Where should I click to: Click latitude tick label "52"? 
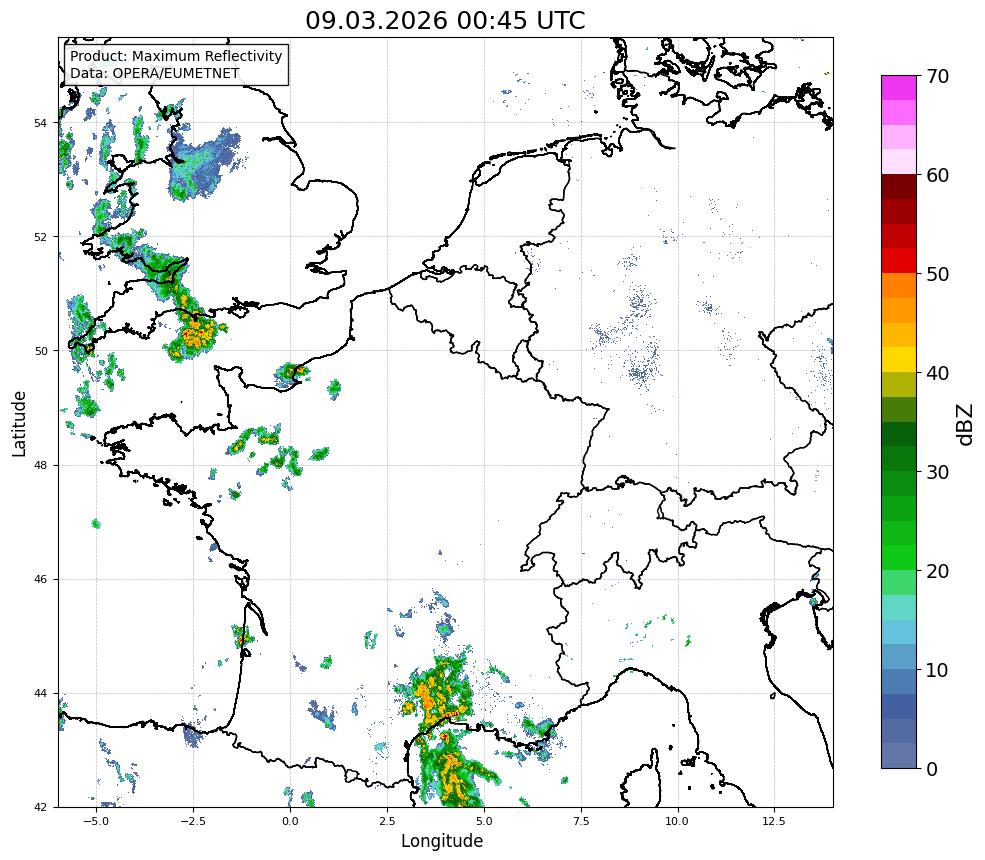pyautogui.click(x=40, y=237)
